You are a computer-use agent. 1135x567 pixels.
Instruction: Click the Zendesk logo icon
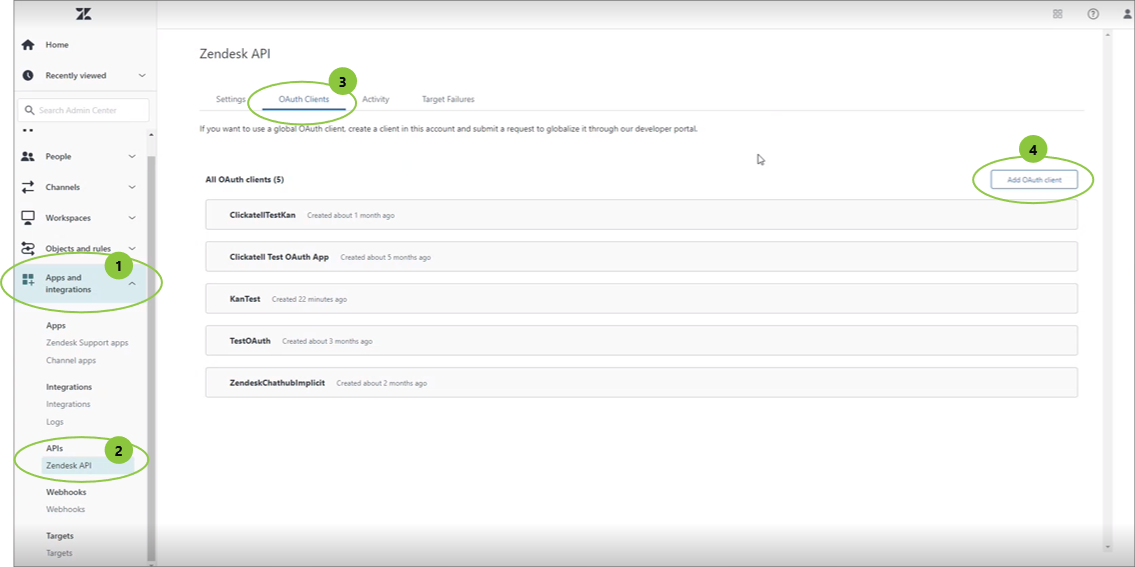[82, 14]
